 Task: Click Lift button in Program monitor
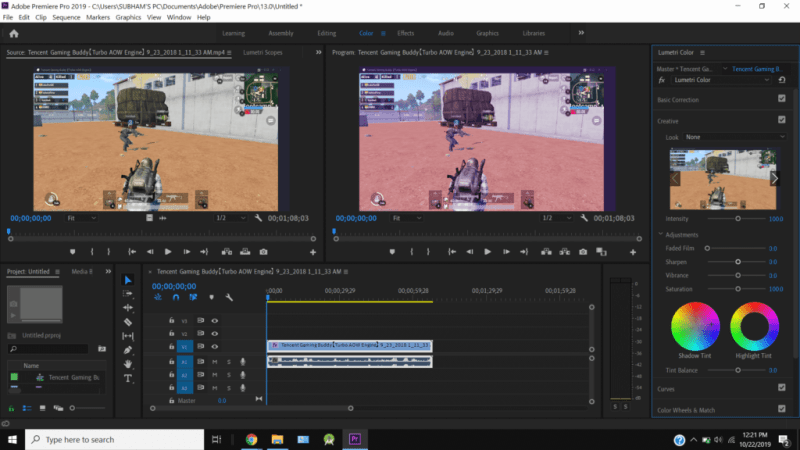coord(546,252)
